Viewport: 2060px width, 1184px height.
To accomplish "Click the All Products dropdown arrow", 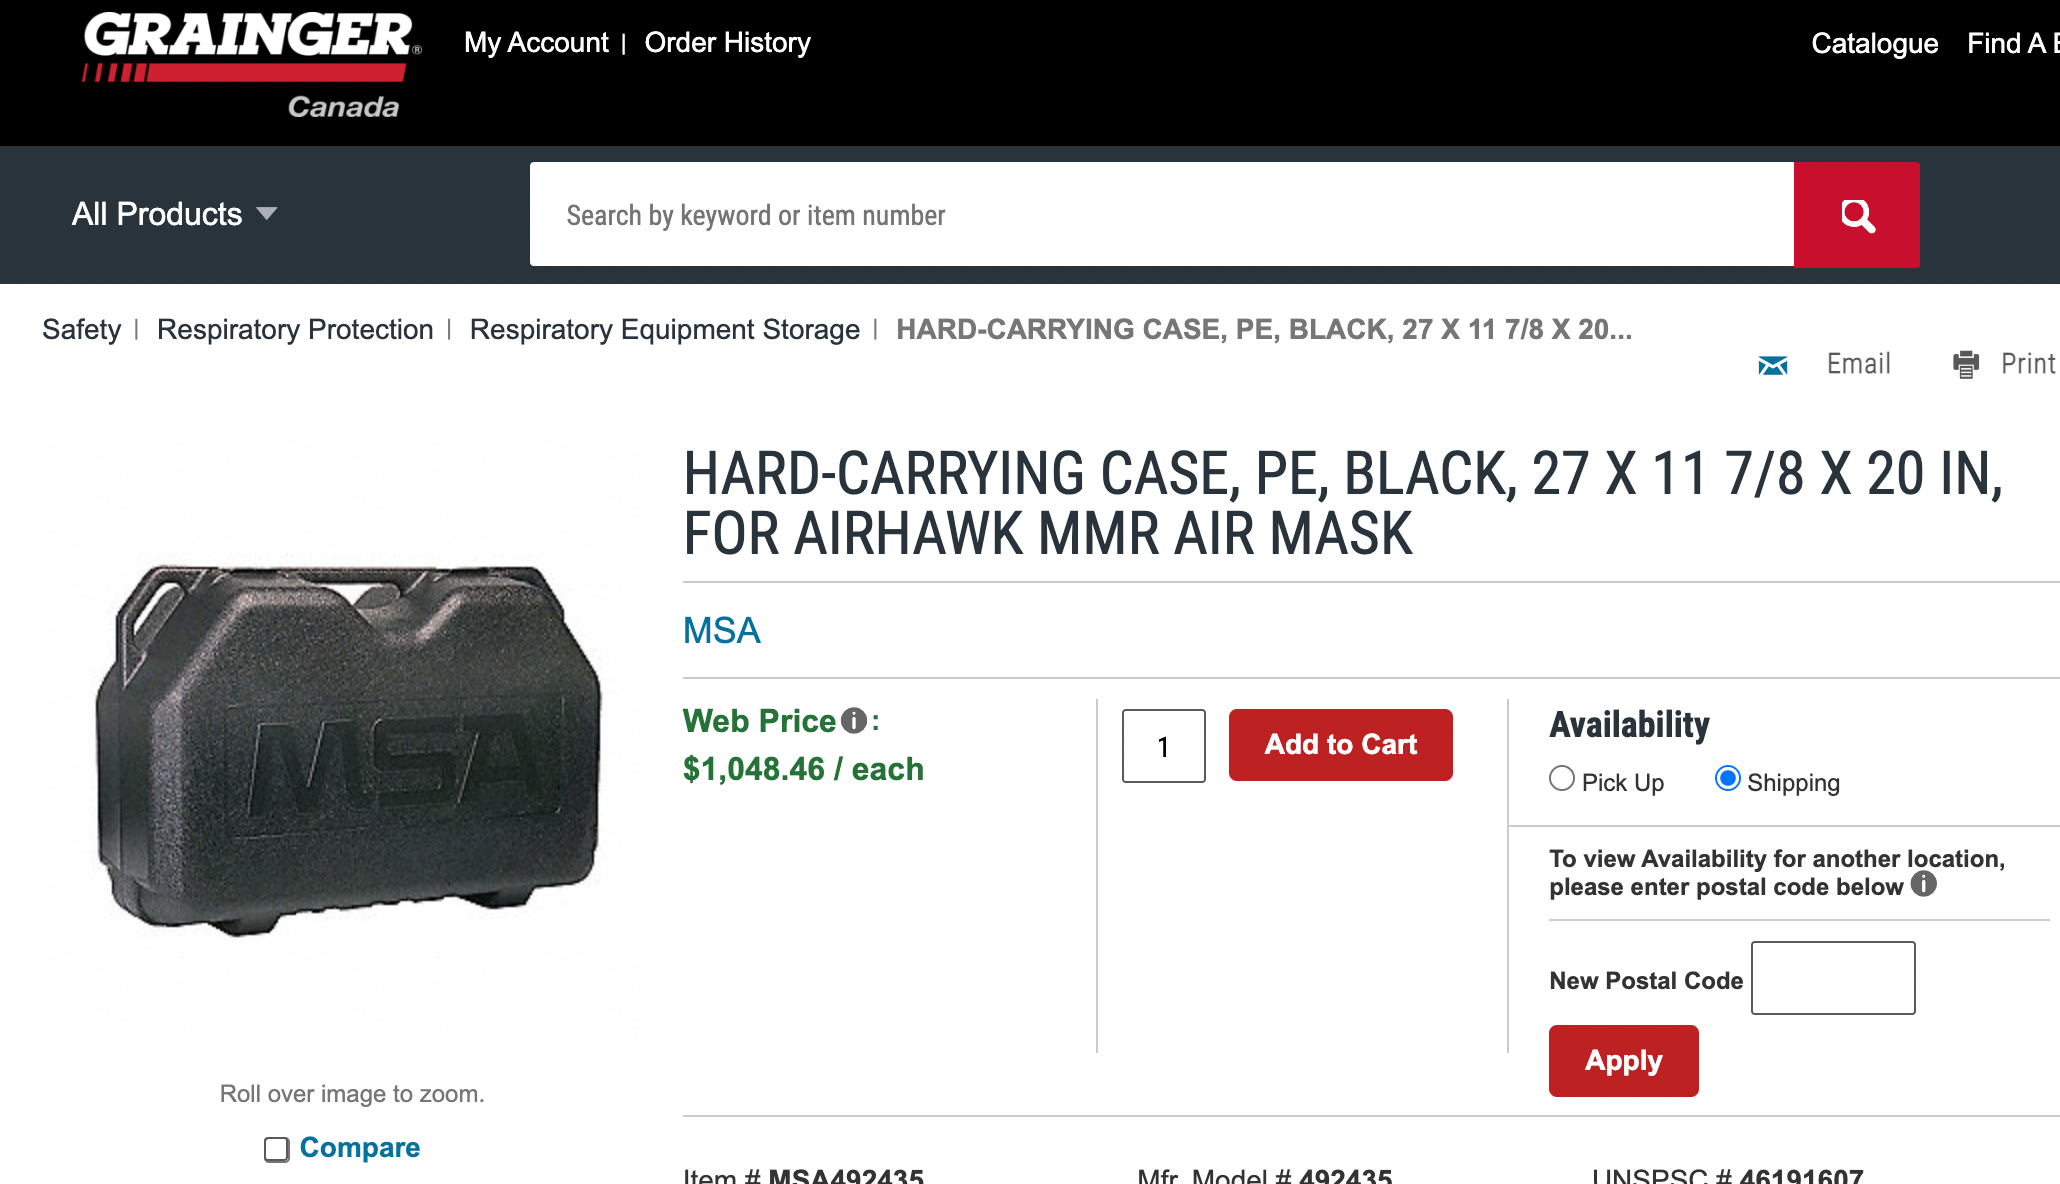I will click(x=266, y=214).
